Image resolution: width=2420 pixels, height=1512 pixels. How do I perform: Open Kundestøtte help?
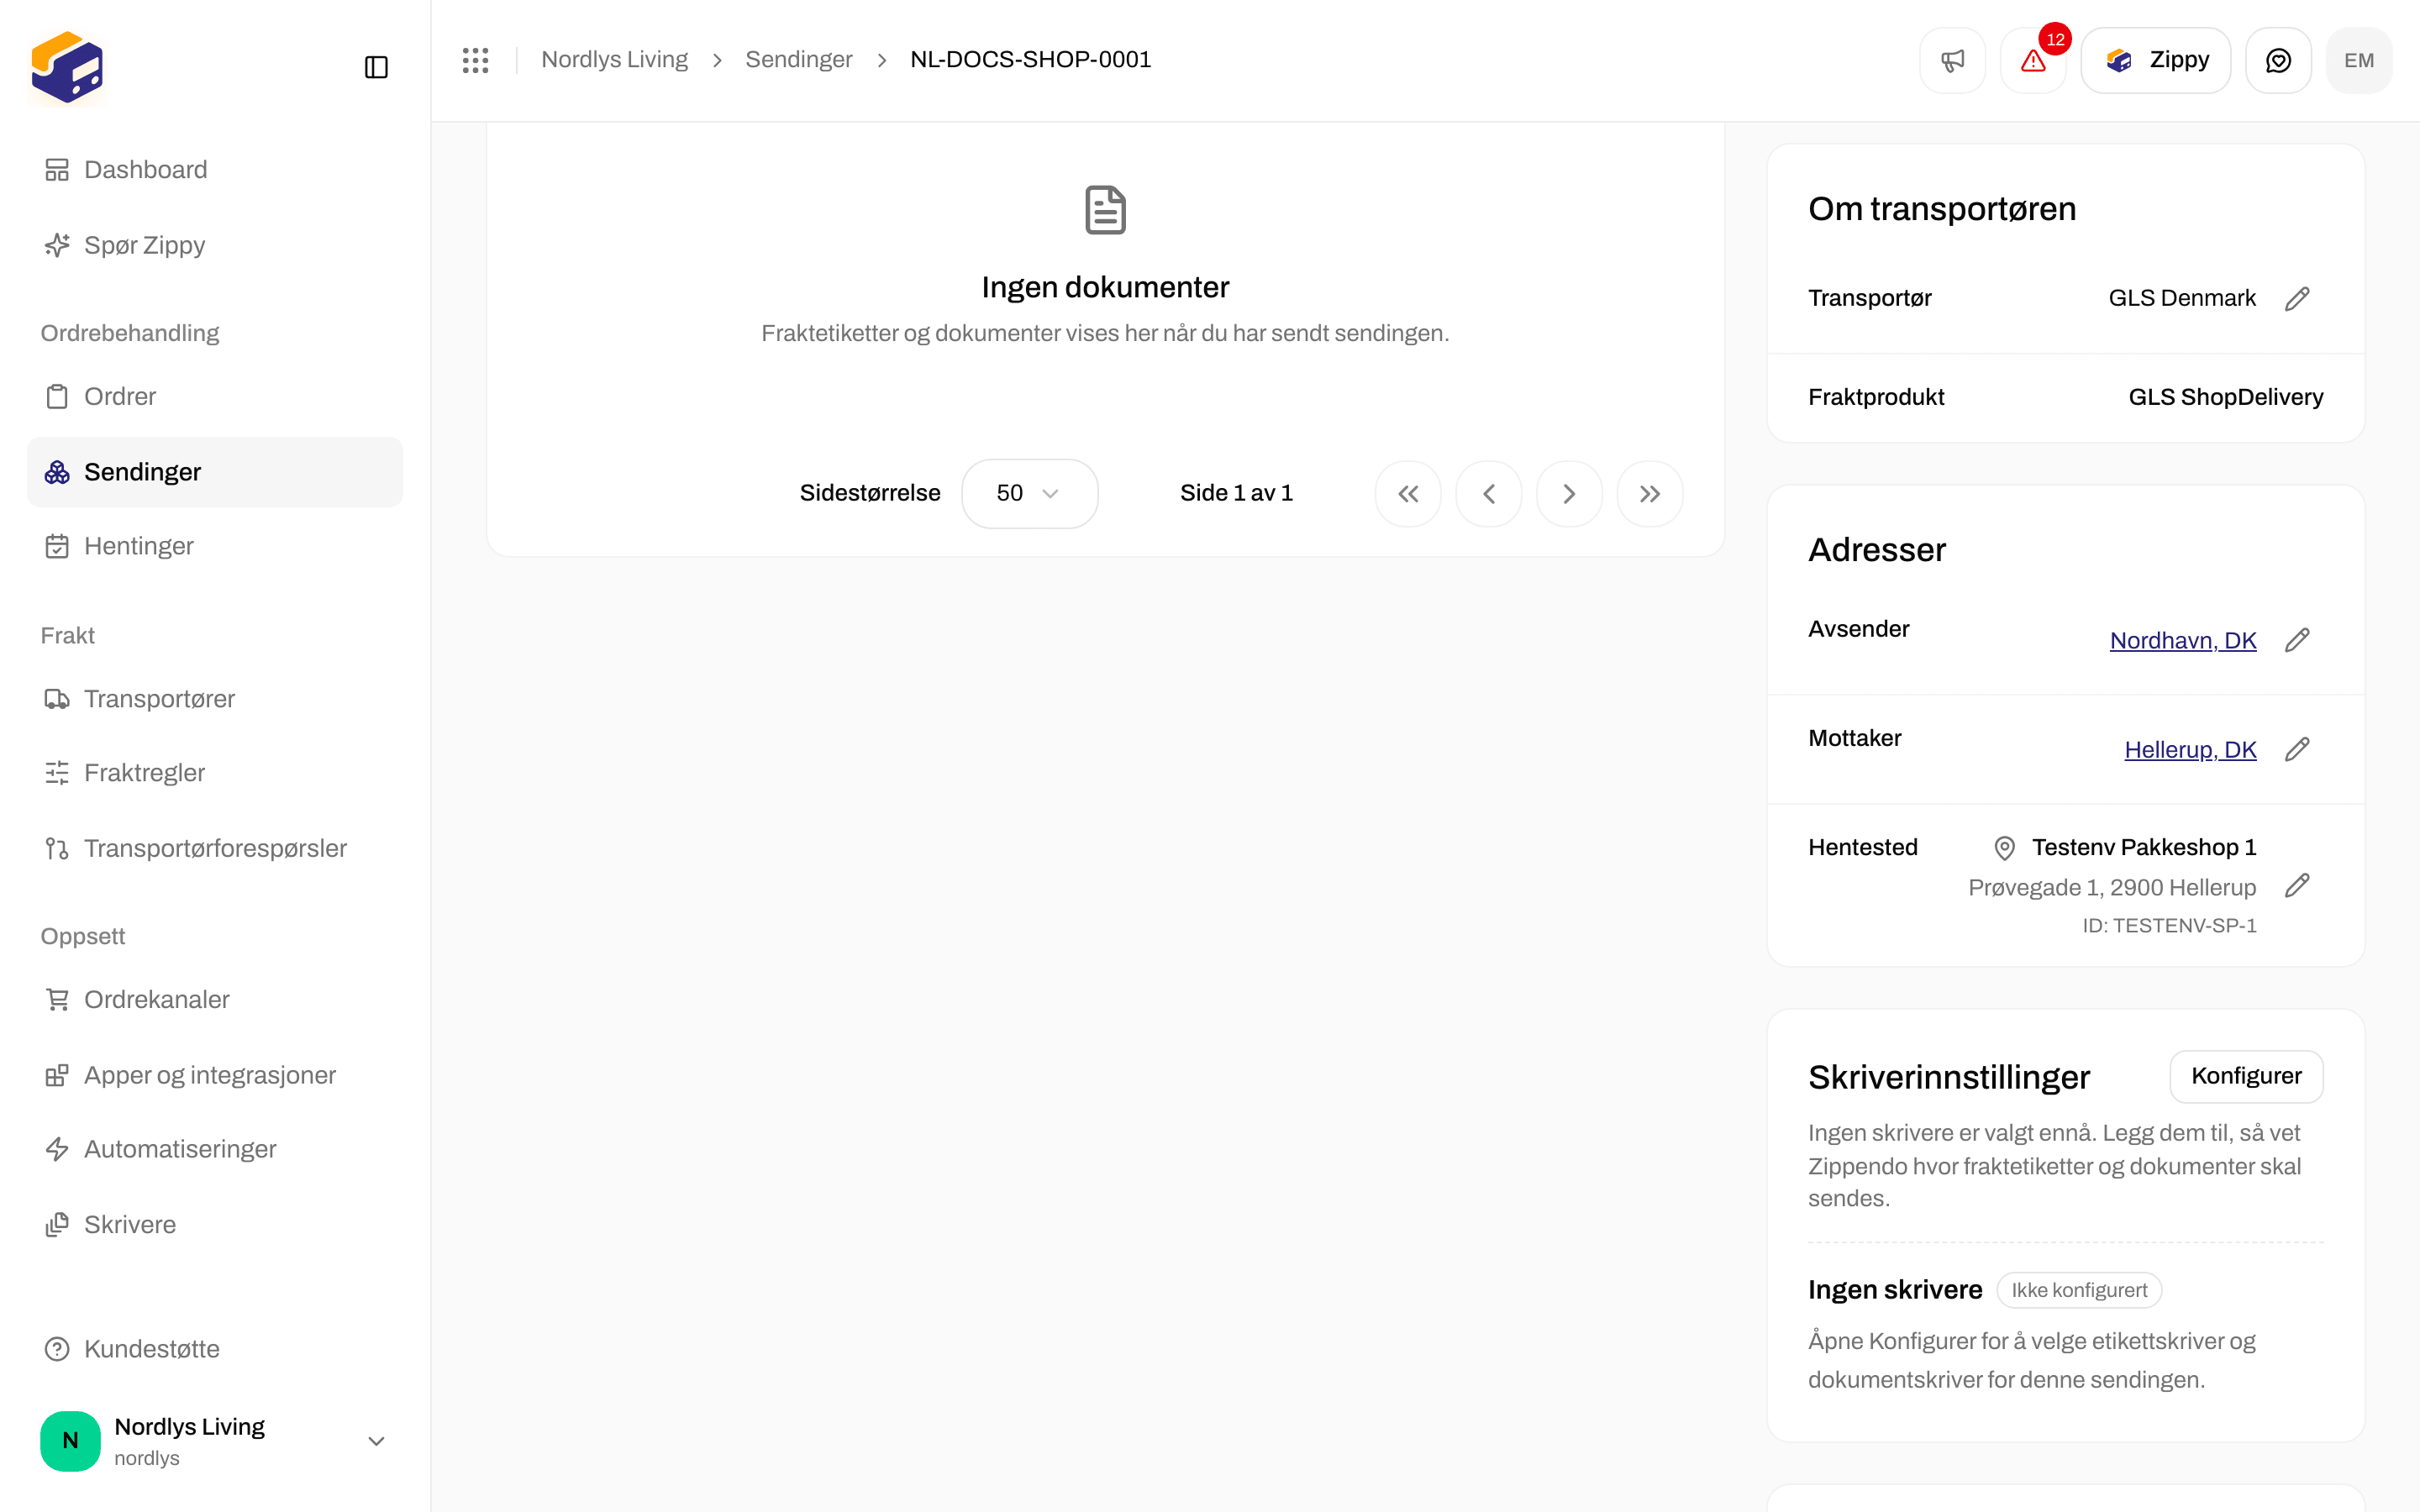click(215, 1349)
